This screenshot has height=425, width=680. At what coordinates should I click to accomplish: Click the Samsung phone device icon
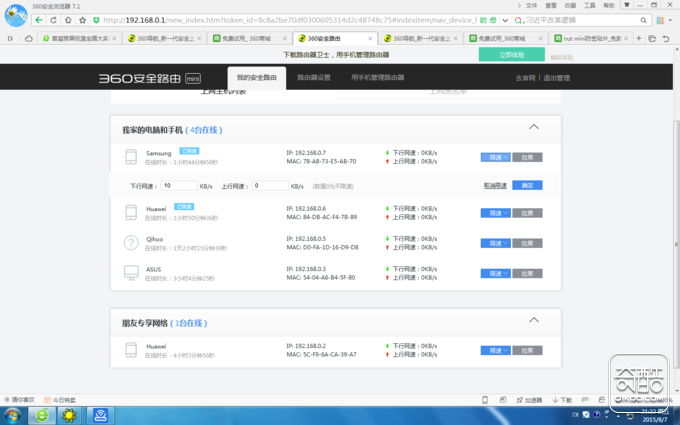131,157
